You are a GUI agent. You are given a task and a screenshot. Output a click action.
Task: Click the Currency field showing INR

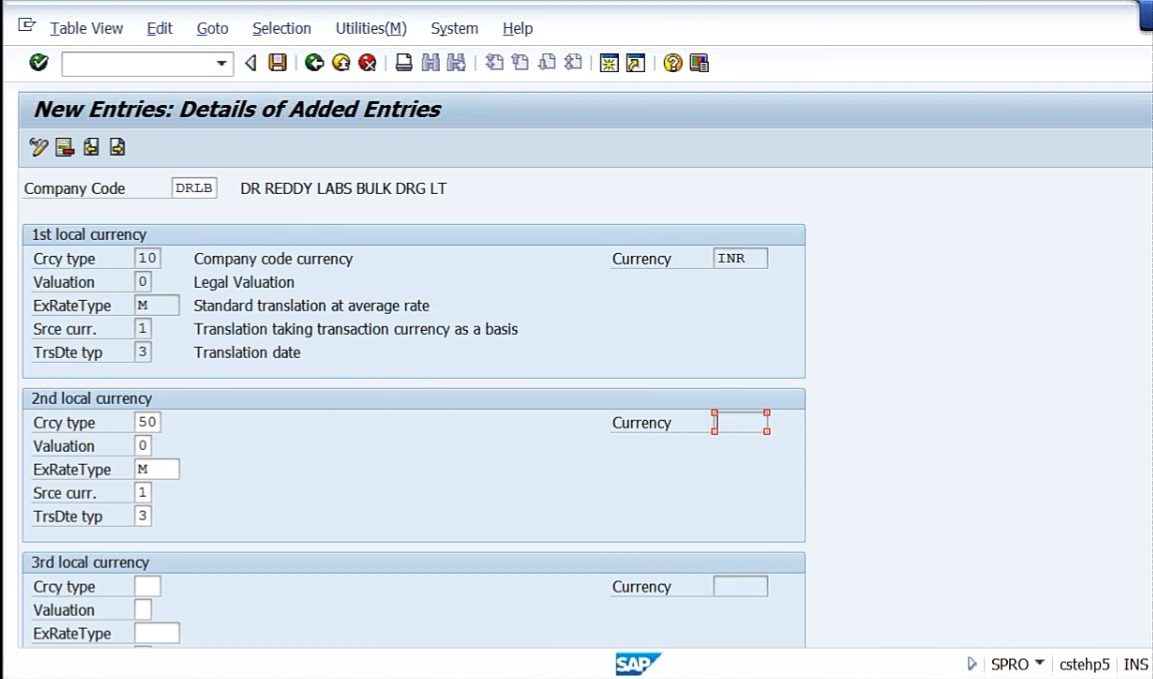pos(740,258)
